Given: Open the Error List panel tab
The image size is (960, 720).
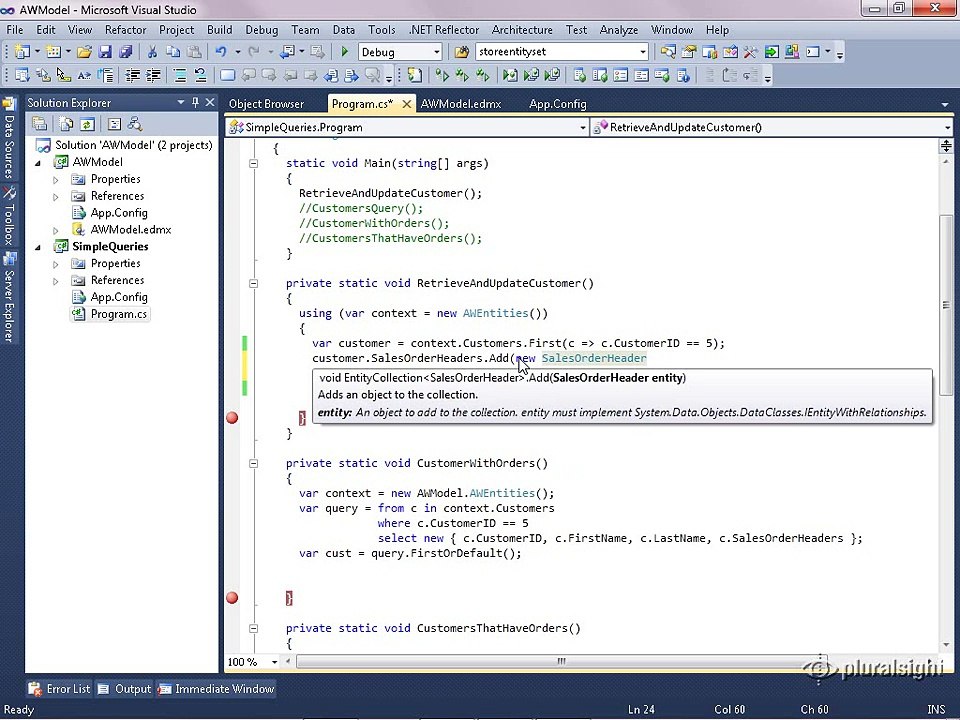Looking at the screenshot, I should pos(60,689).
